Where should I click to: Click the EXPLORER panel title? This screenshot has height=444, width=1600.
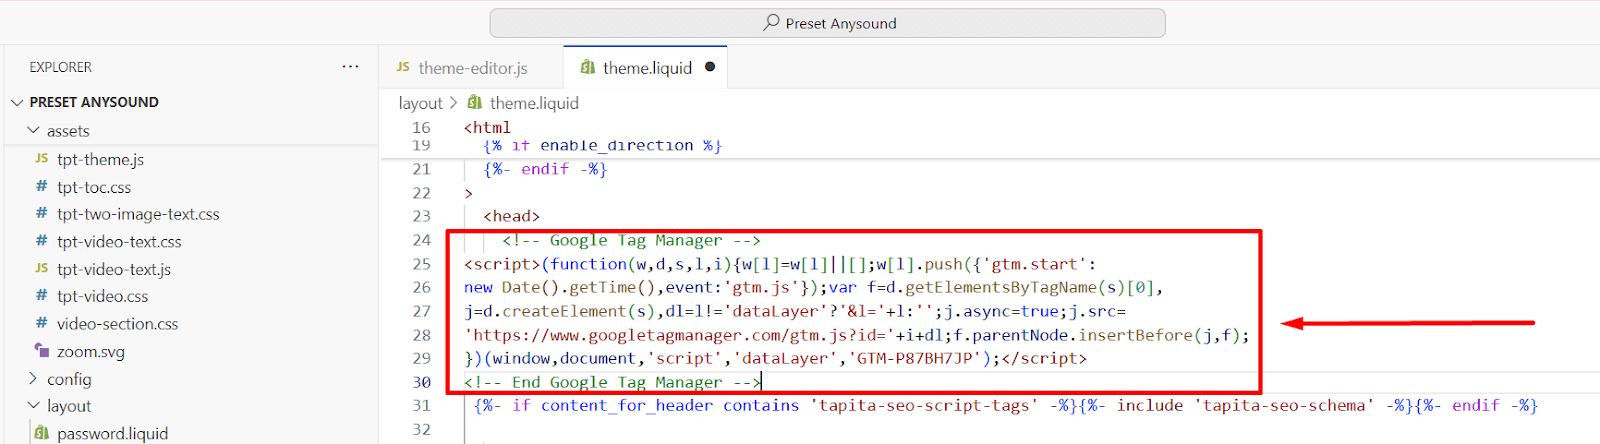60,67
